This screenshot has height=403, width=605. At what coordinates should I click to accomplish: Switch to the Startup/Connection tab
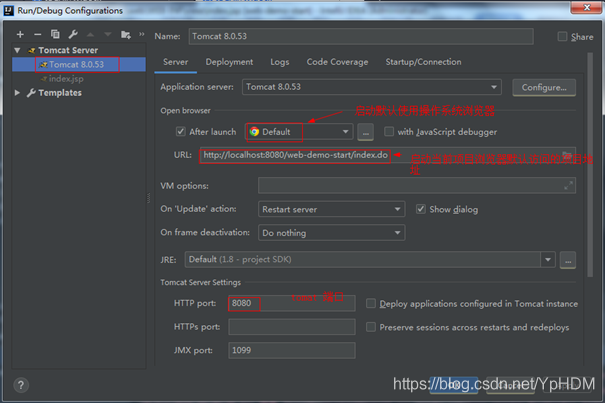[423, 62]
